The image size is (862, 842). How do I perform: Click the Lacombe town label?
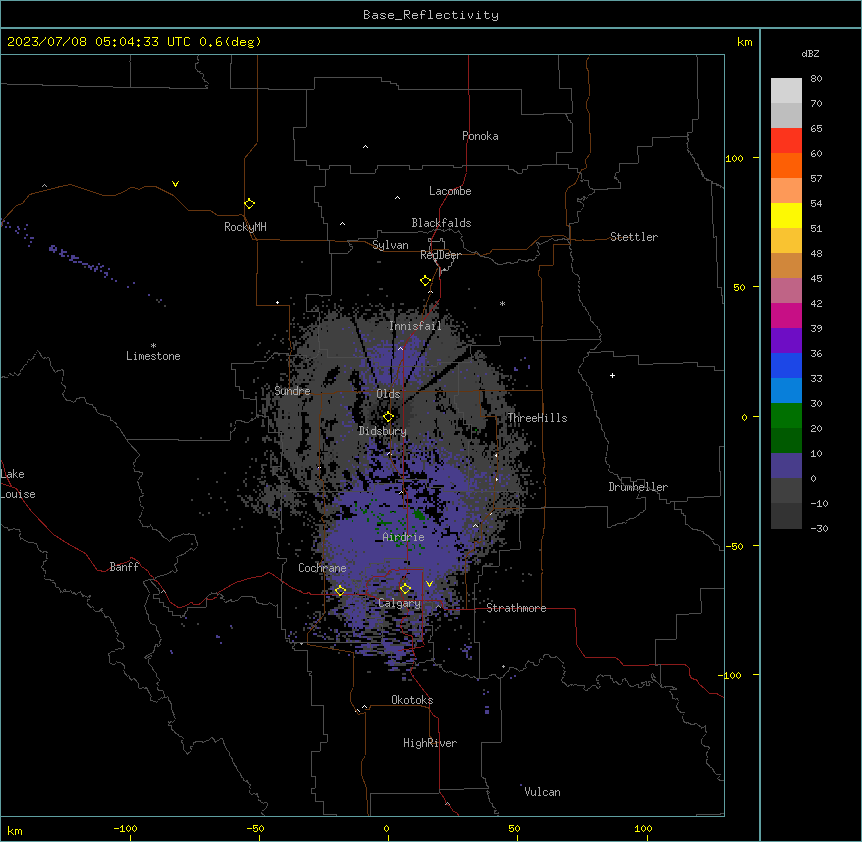450,191
